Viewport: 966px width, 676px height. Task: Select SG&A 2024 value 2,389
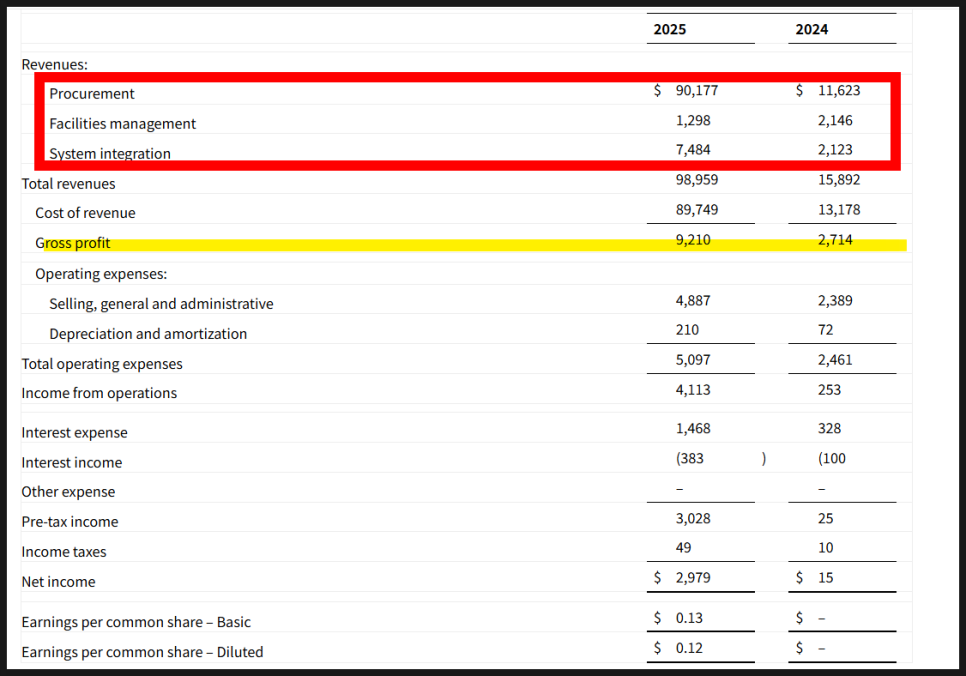click(x=835, y=301)
